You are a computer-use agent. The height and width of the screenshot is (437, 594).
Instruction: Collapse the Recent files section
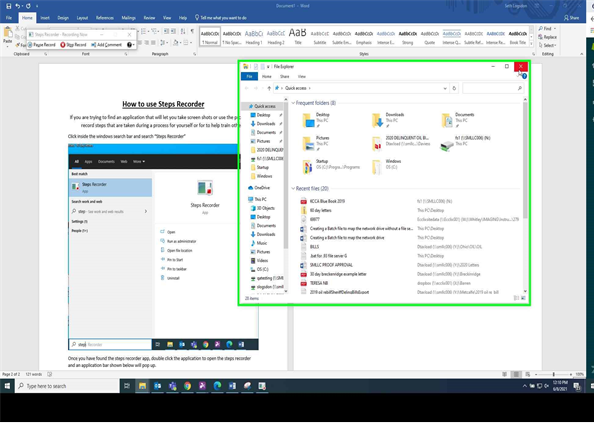tap(293, 189)
